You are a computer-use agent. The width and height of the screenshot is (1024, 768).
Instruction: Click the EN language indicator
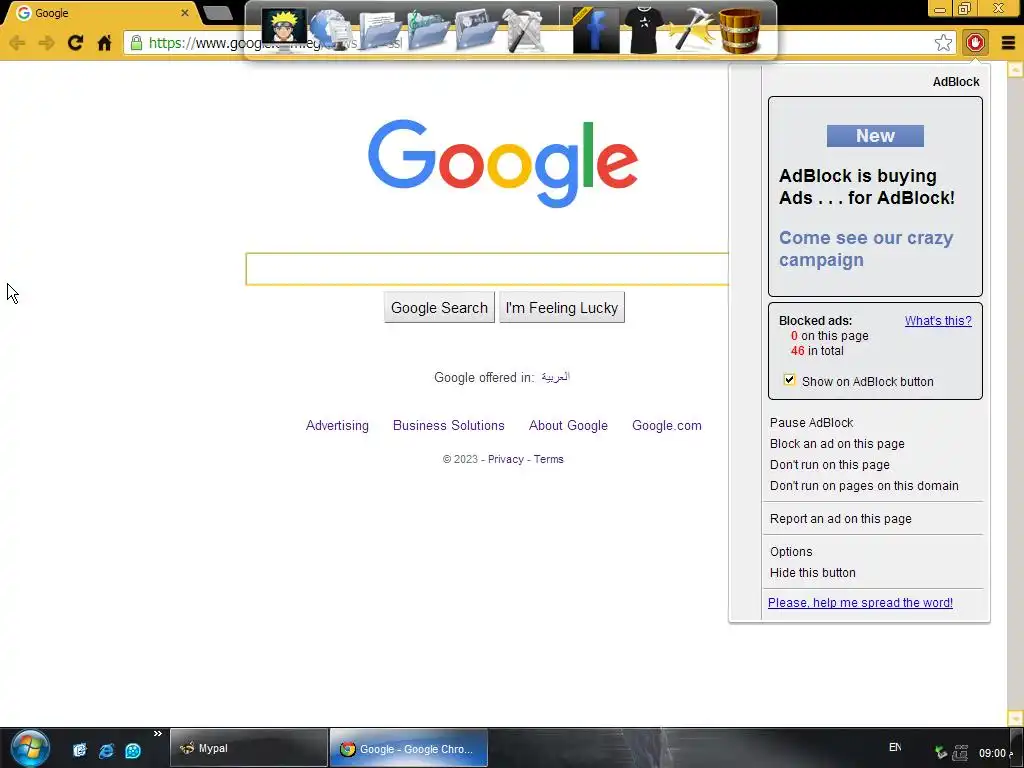[x=895, y=747]
